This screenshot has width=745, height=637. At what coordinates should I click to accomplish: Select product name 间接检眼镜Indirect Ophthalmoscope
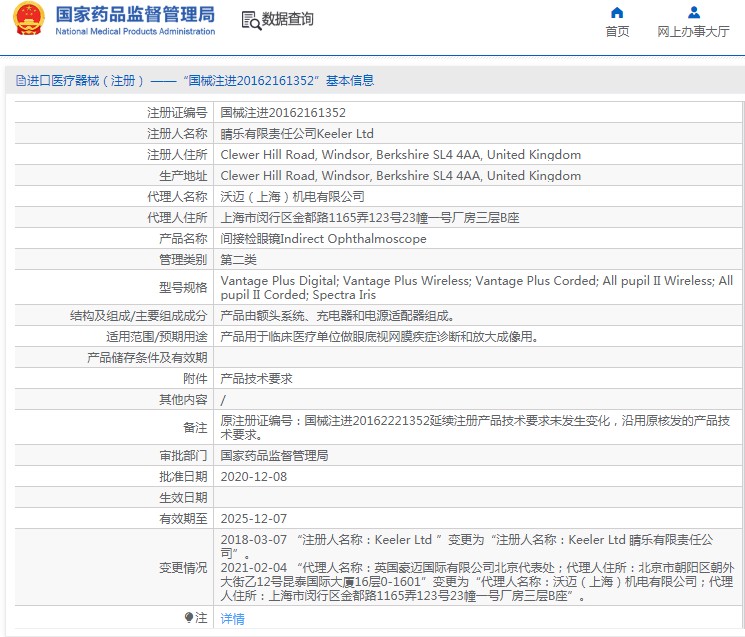[323, 238]
